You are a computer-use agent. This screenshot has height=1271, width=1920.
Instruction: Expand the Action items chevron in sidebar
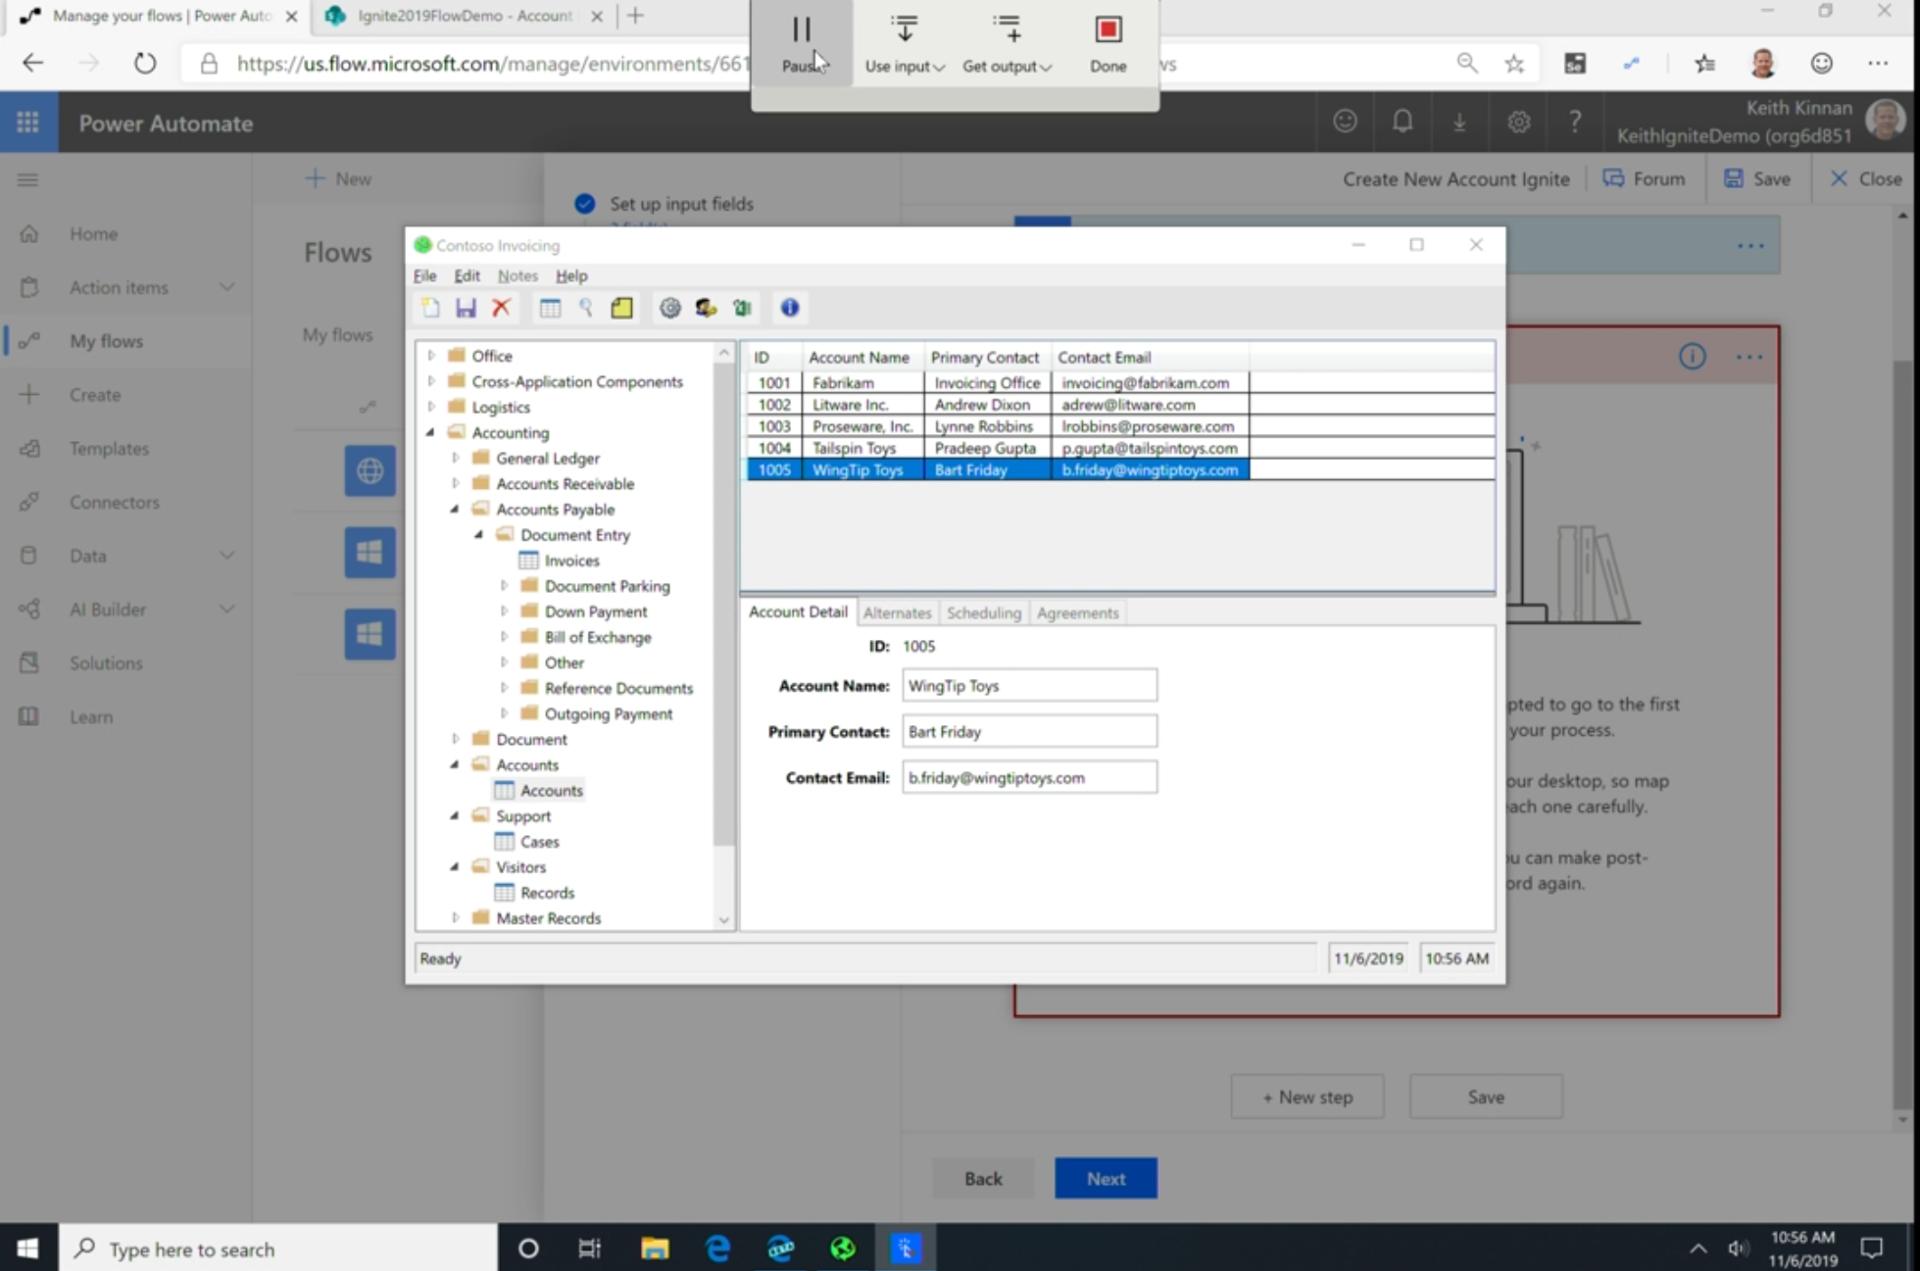click(x=227, y=287)
